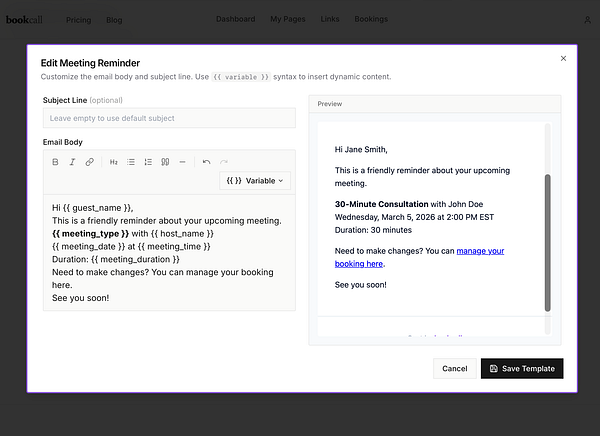Open the Pricing page

tap(78, 20)
